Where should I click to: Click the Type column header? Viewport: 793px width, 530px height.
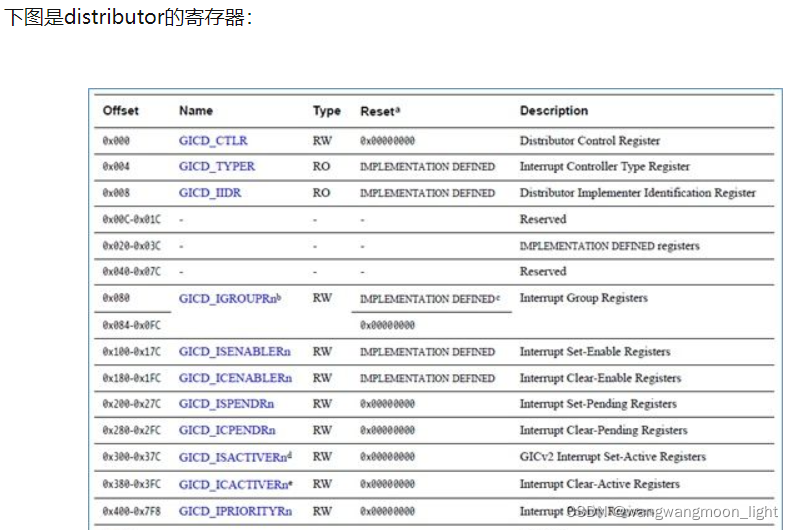point(327,111)
